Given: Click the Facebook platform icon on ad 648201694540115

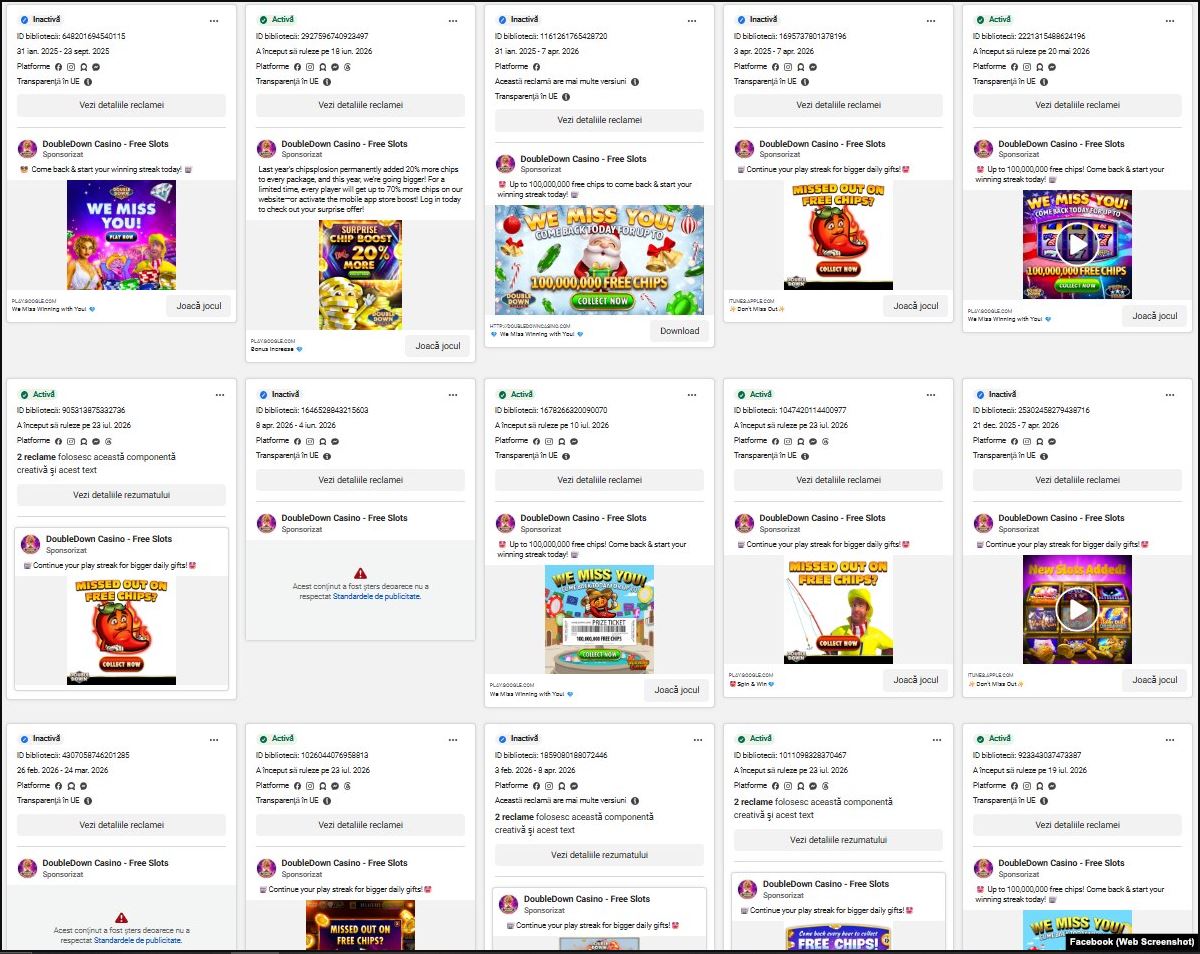Looking at the screenshot, I should point(59,67).
